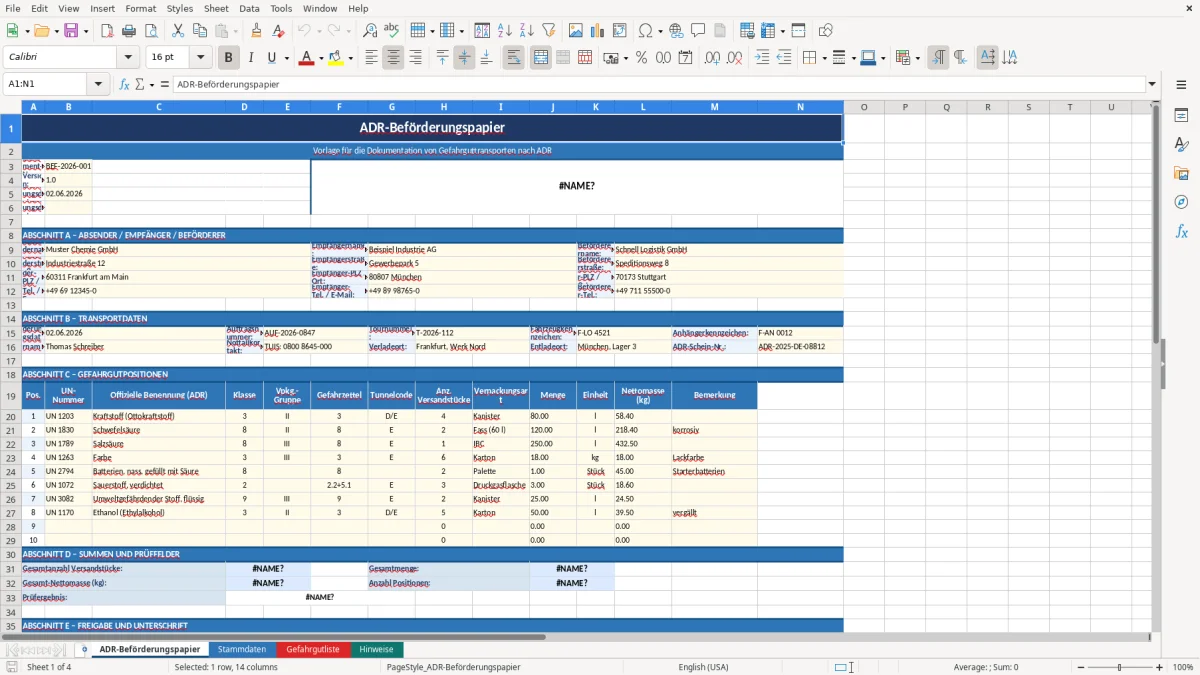Apply yellow Background Color highlight
The width and height of the screenshot is (1200, 675).
pos(335,58)
